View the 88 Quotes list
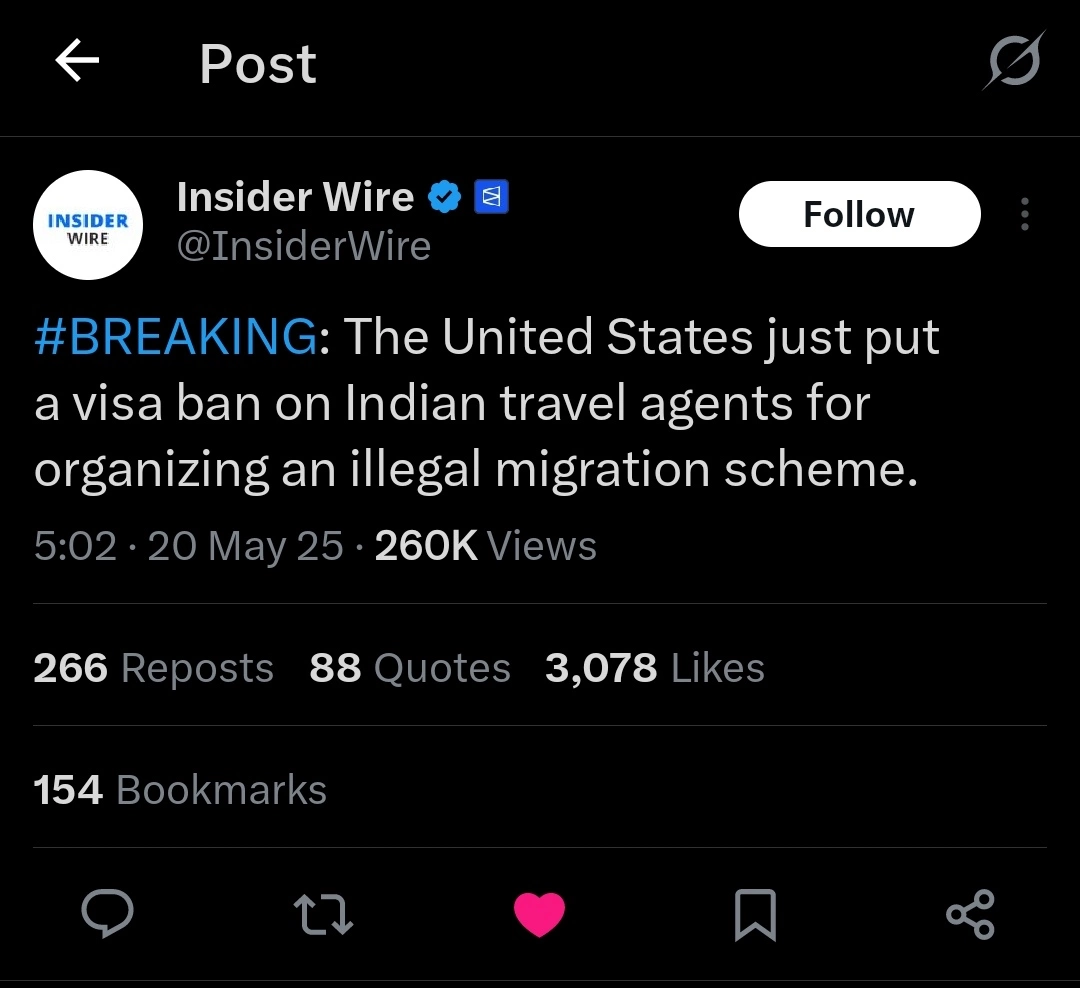1080x988 pixels. (410, 668)
